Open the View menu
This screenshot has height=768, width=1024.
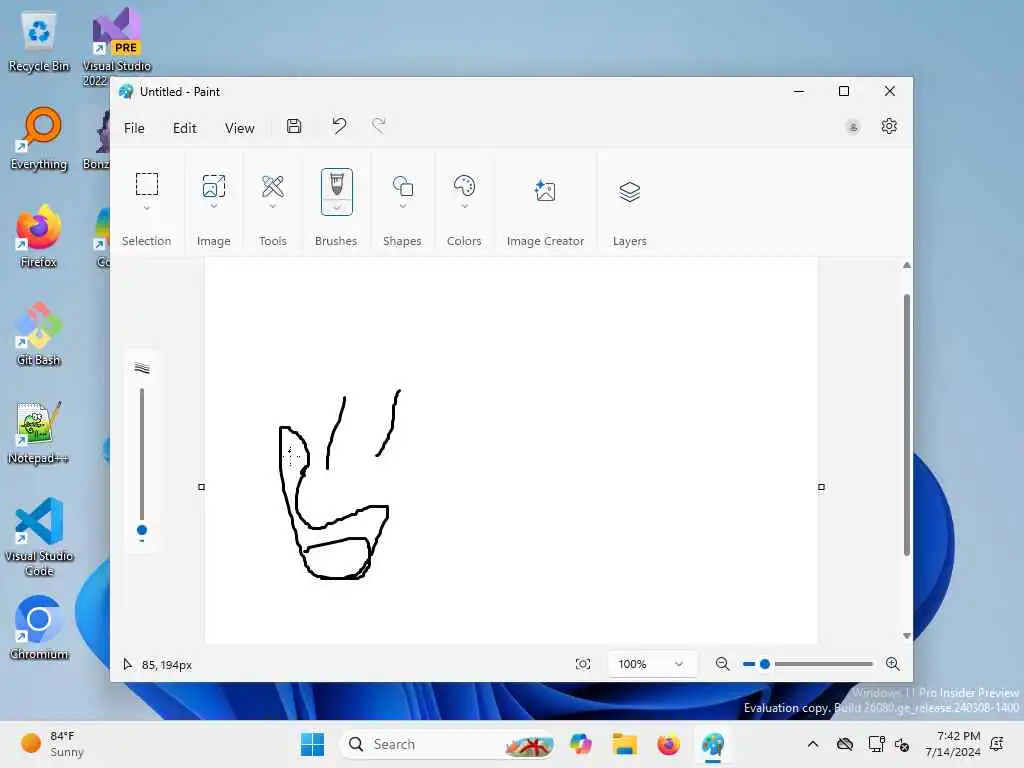pos(240,128)
